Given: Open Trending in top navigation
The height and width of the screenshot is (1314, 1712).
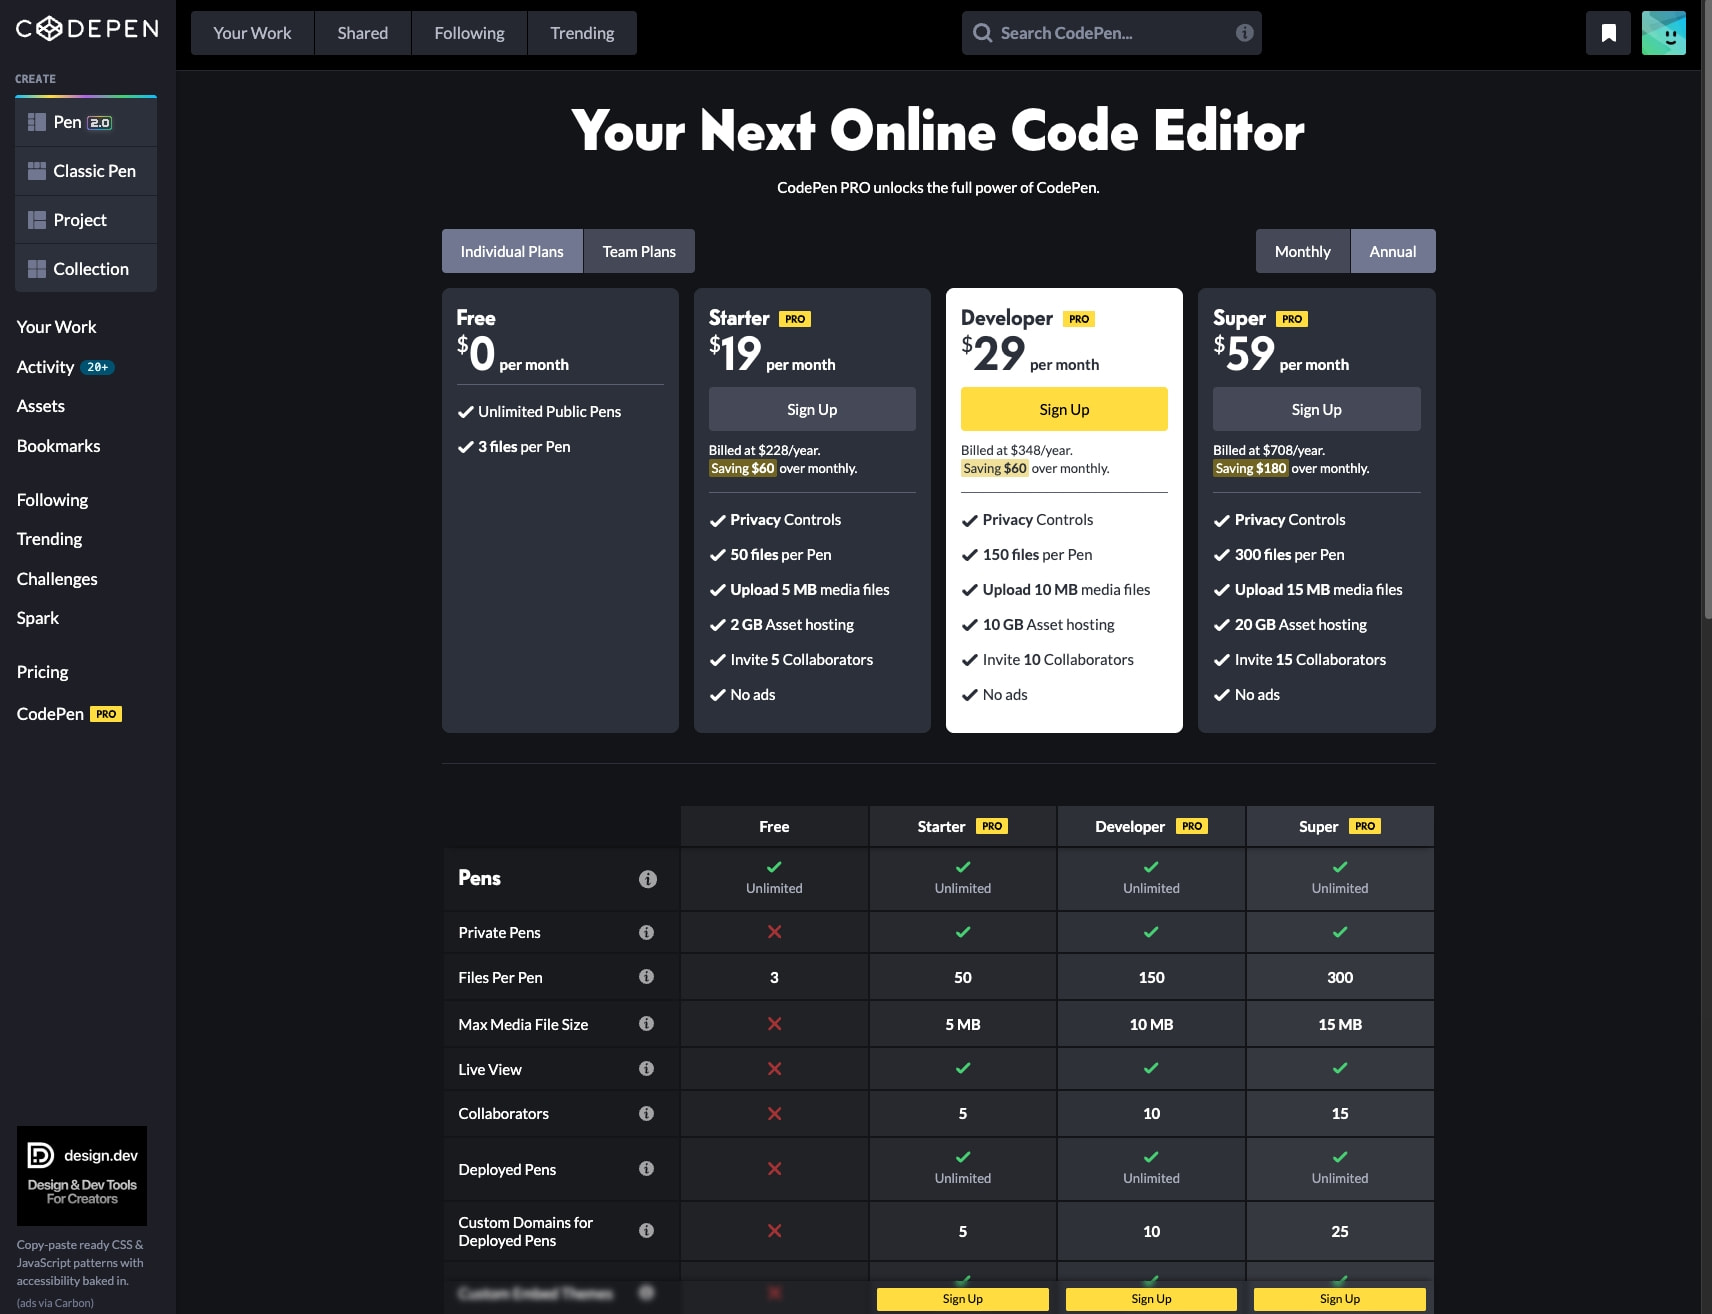Looking at the screenshot, I should coord(582,33).
